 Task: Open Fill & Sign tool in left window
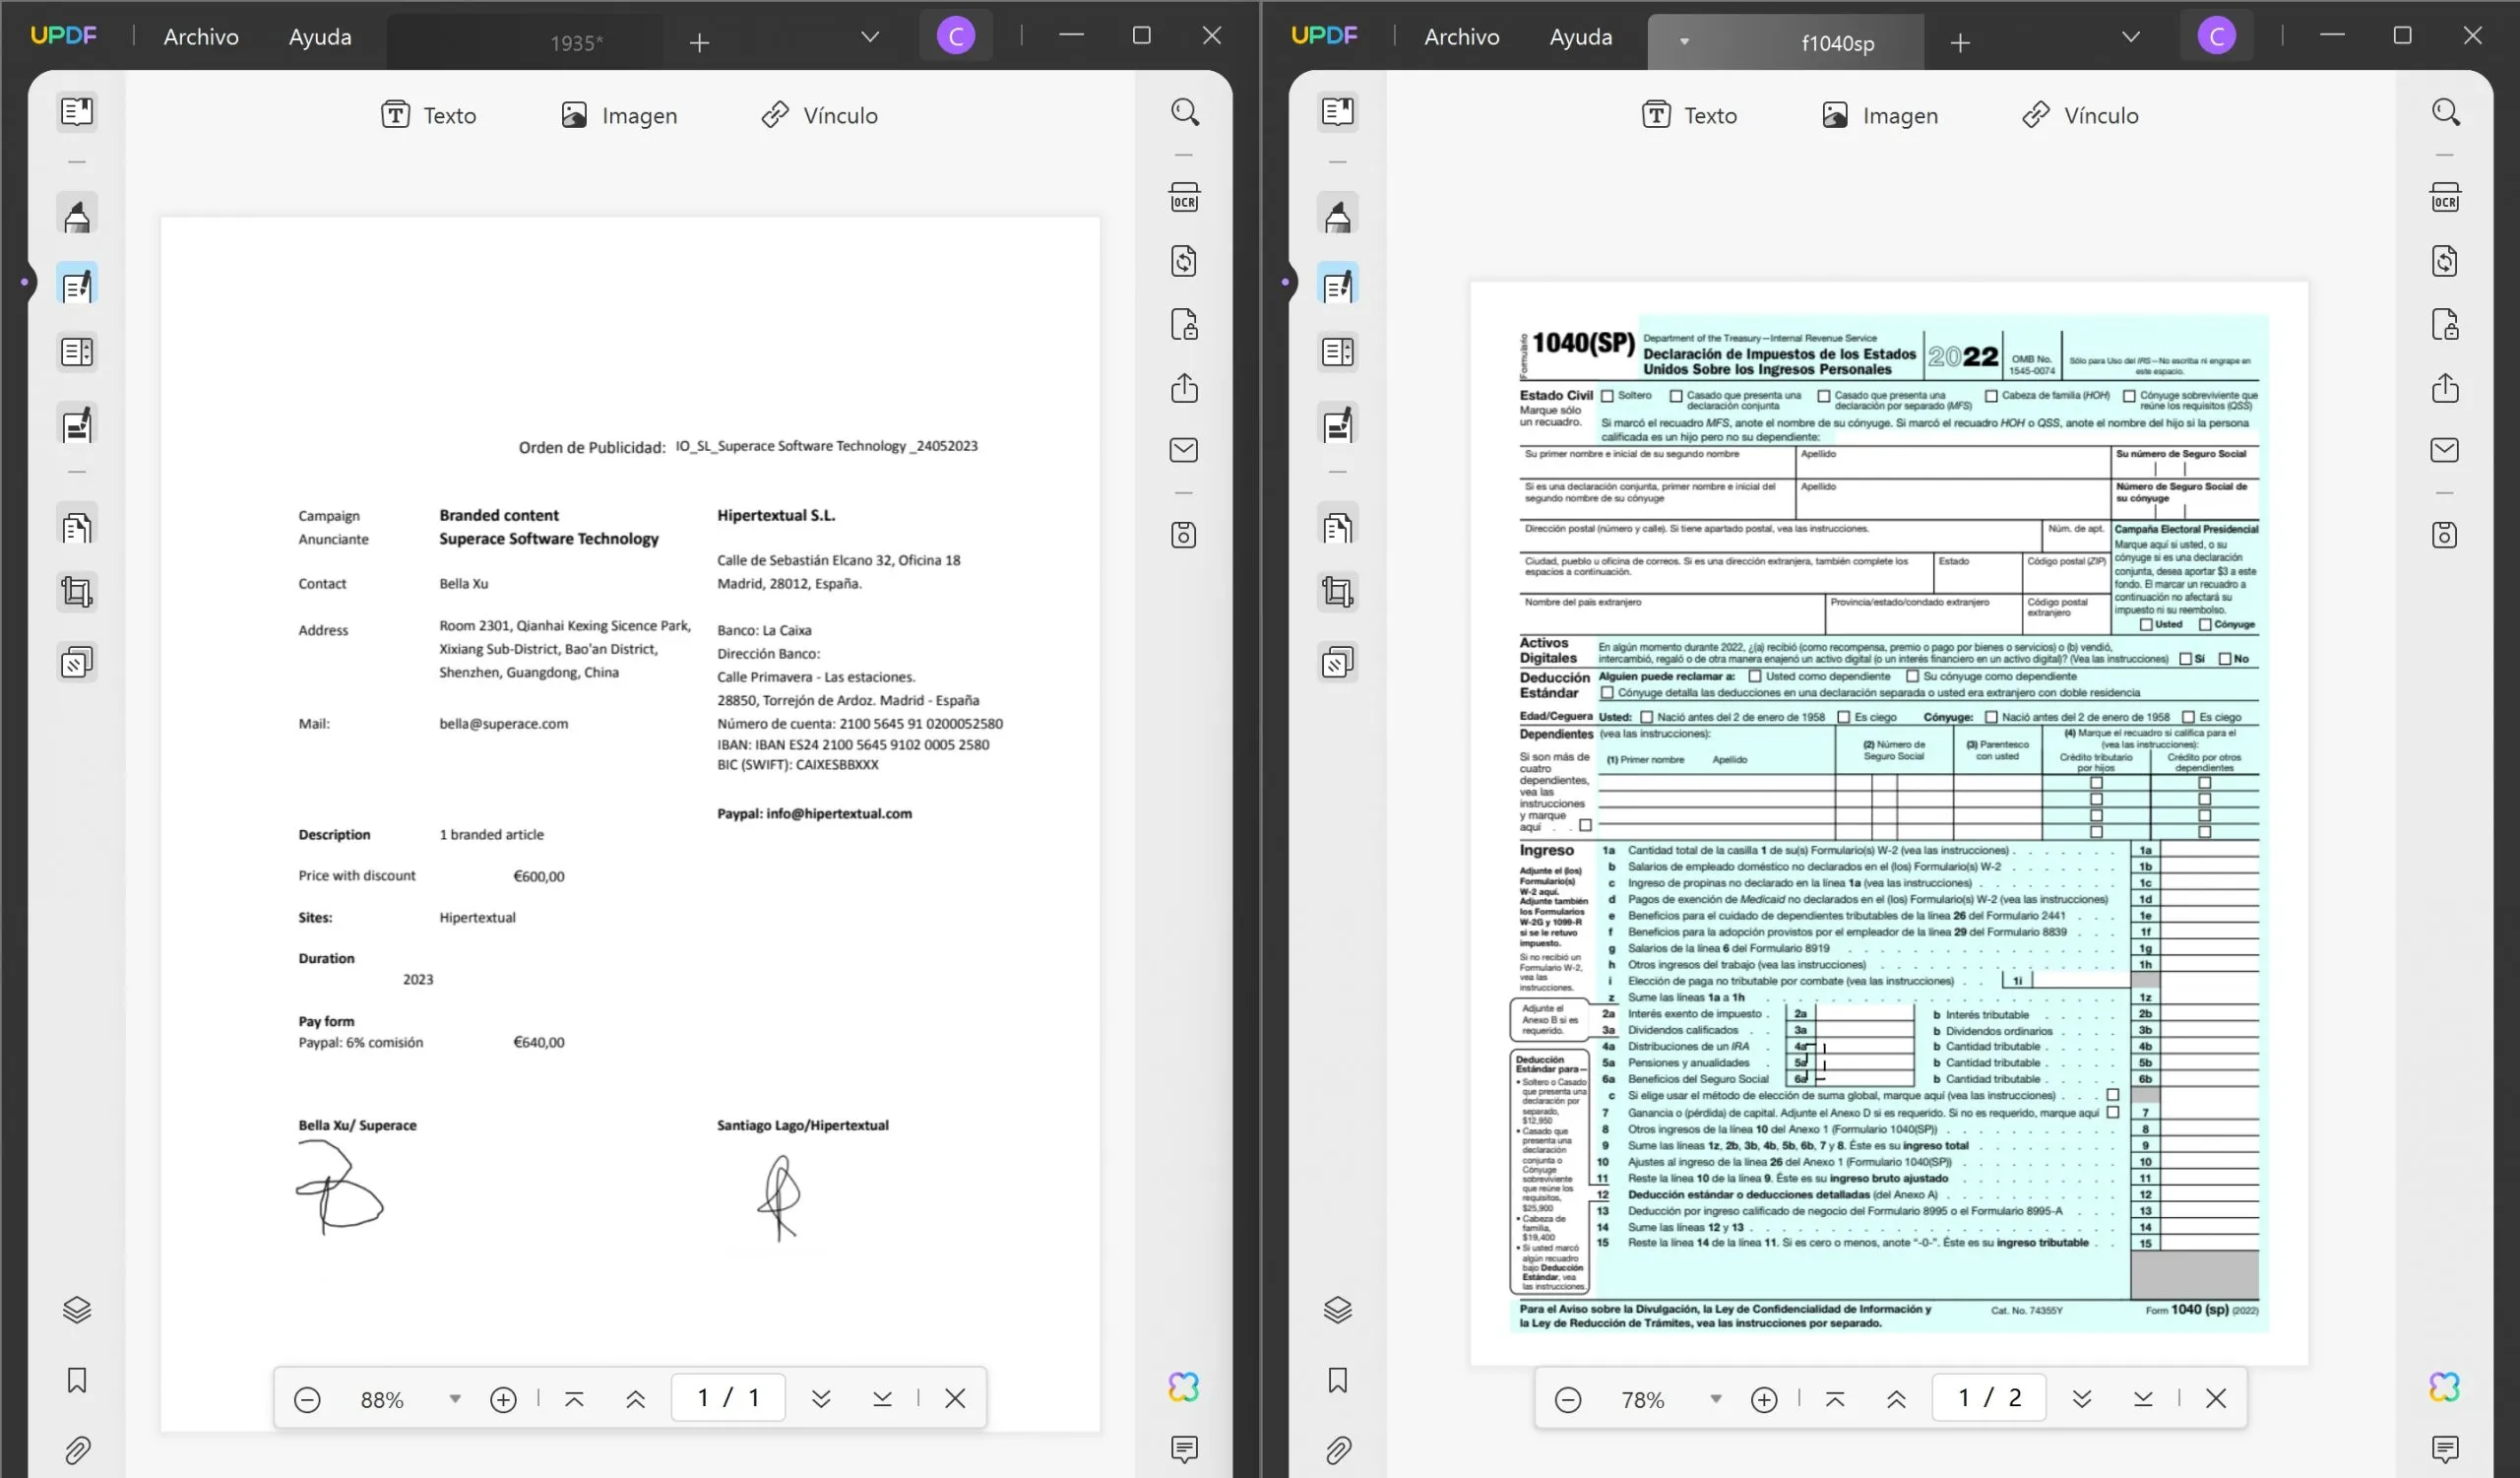pyautogui.click(x=77, y=424)
